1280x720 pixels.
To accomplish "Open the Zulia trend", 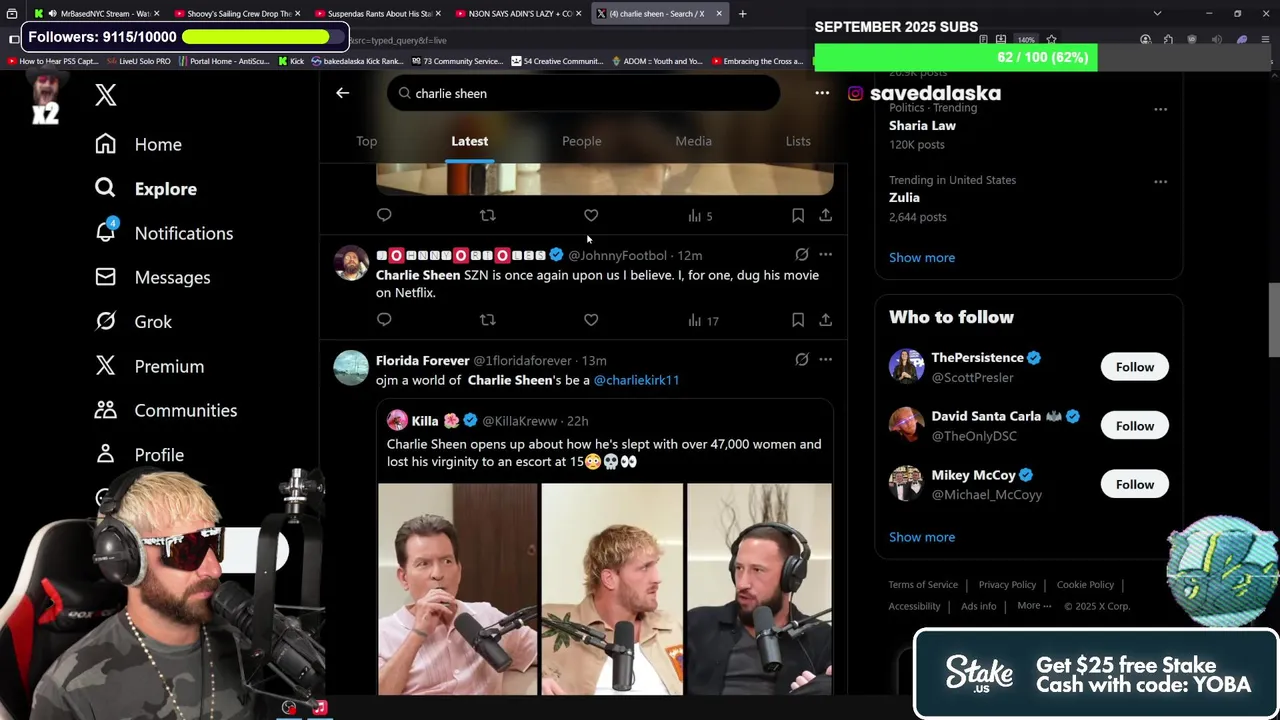I will click(x=904, y=198).
